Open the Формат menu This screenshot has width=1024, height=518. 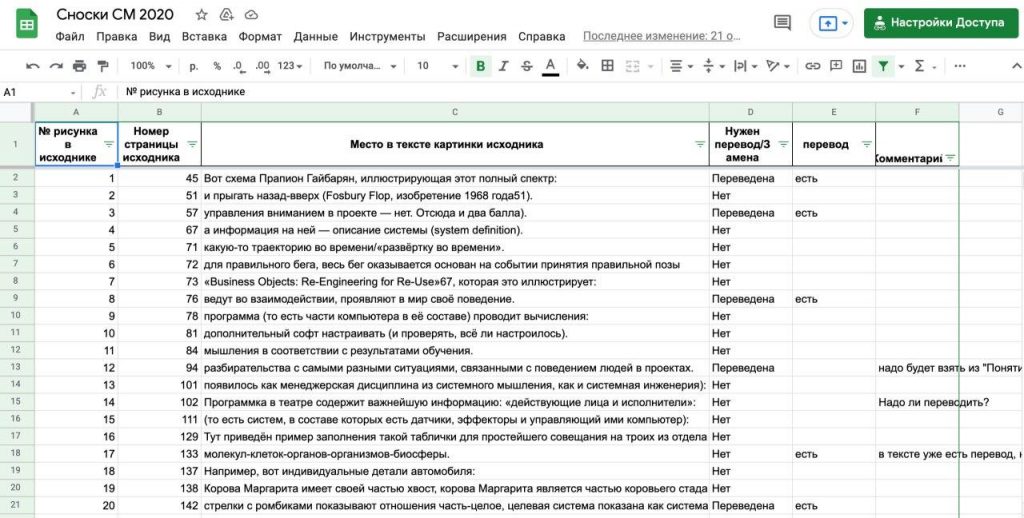coord(260,37)
